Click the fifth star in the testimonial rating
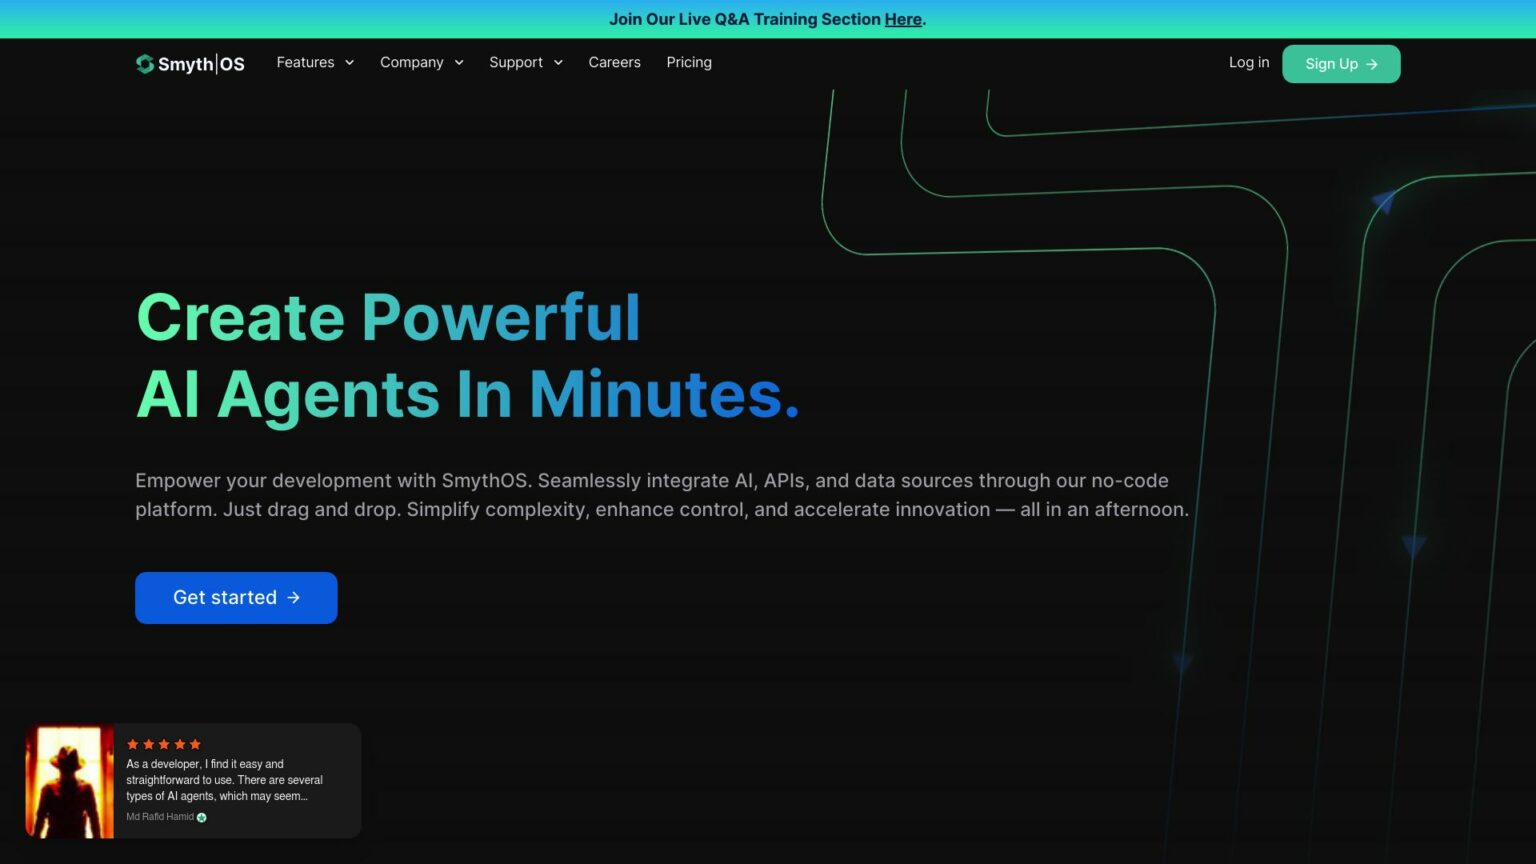 coord(195,744)
